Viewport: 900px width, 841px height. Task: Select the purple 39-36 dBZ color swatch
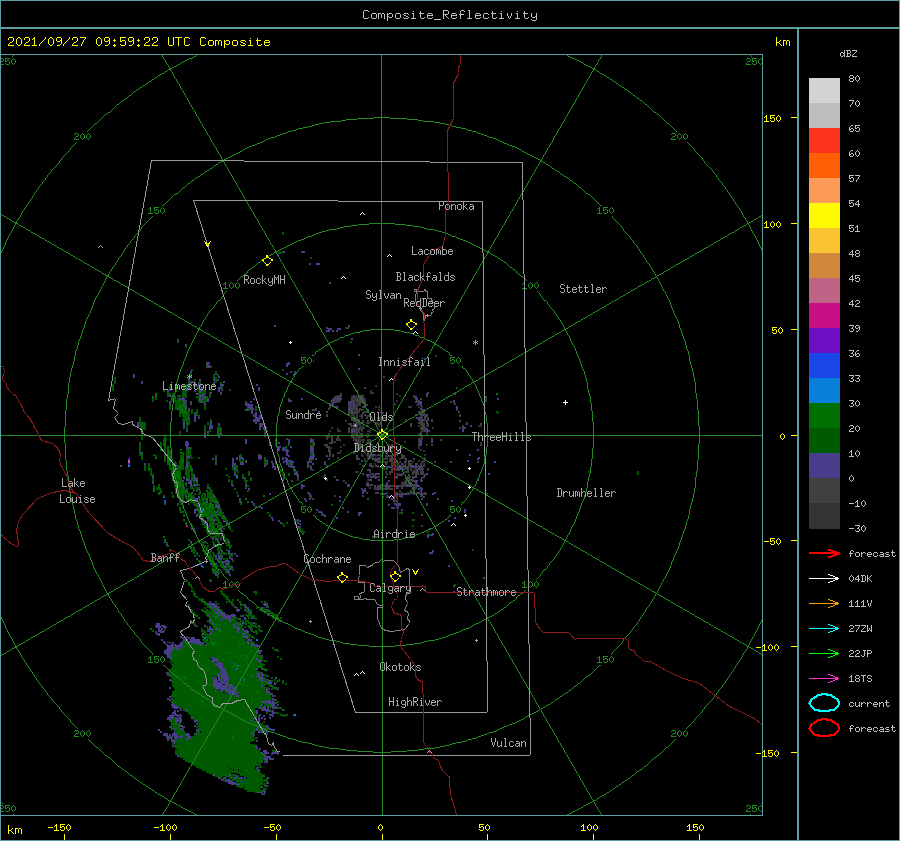(824, 341)
